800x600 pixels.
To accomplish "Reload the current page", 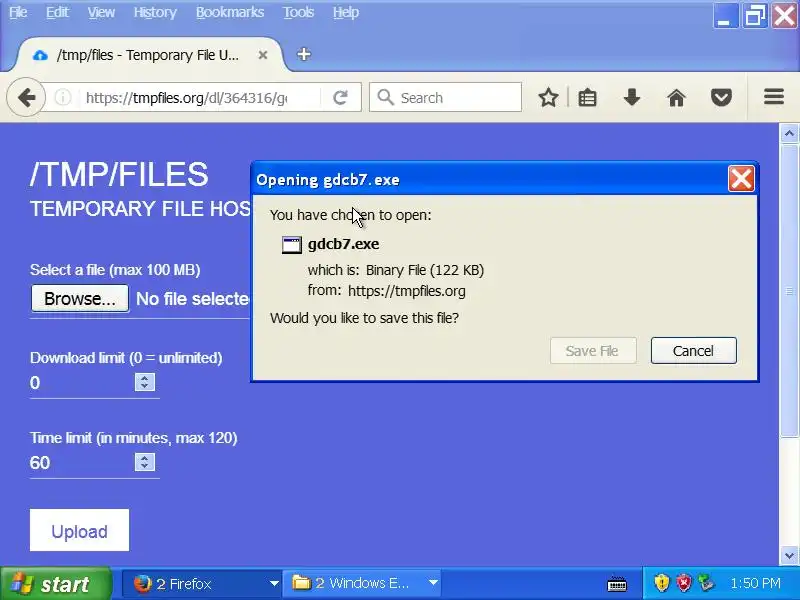I will [340, 97].
